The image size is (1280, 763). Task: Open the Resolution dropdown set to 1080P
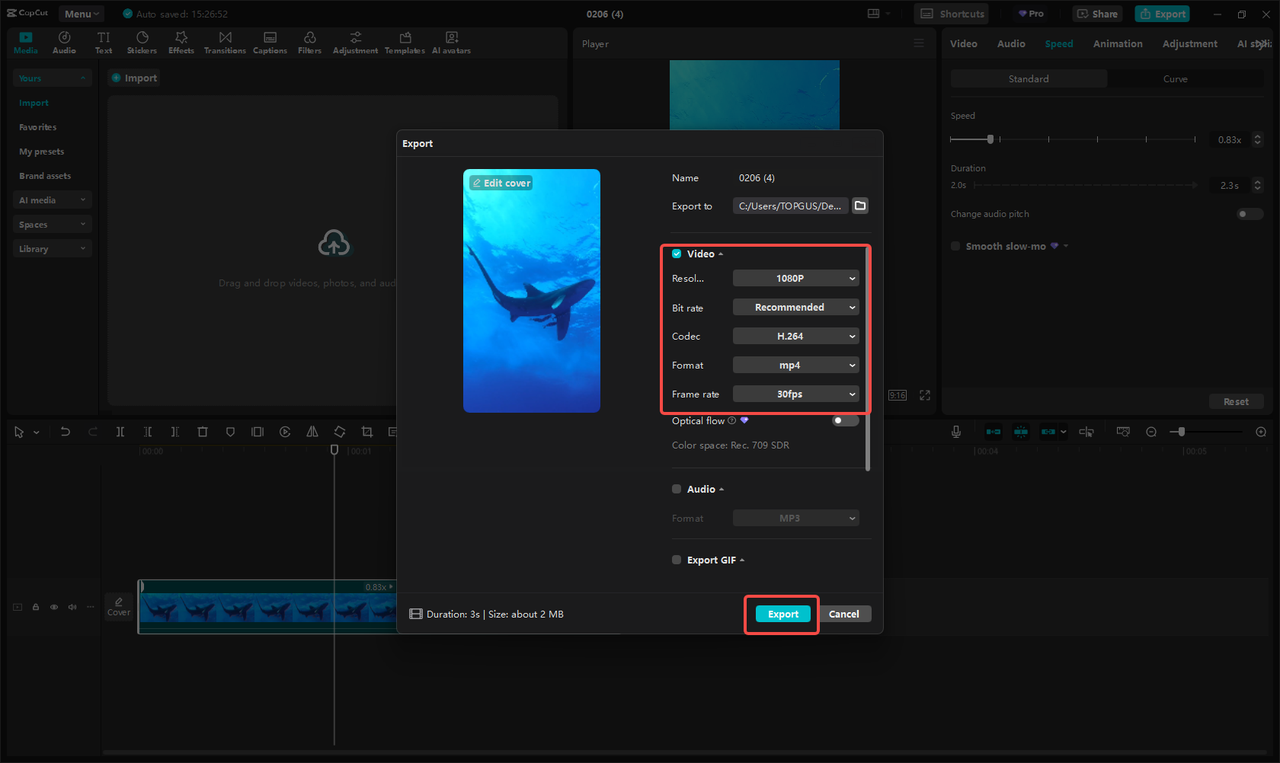click(795, 277)
